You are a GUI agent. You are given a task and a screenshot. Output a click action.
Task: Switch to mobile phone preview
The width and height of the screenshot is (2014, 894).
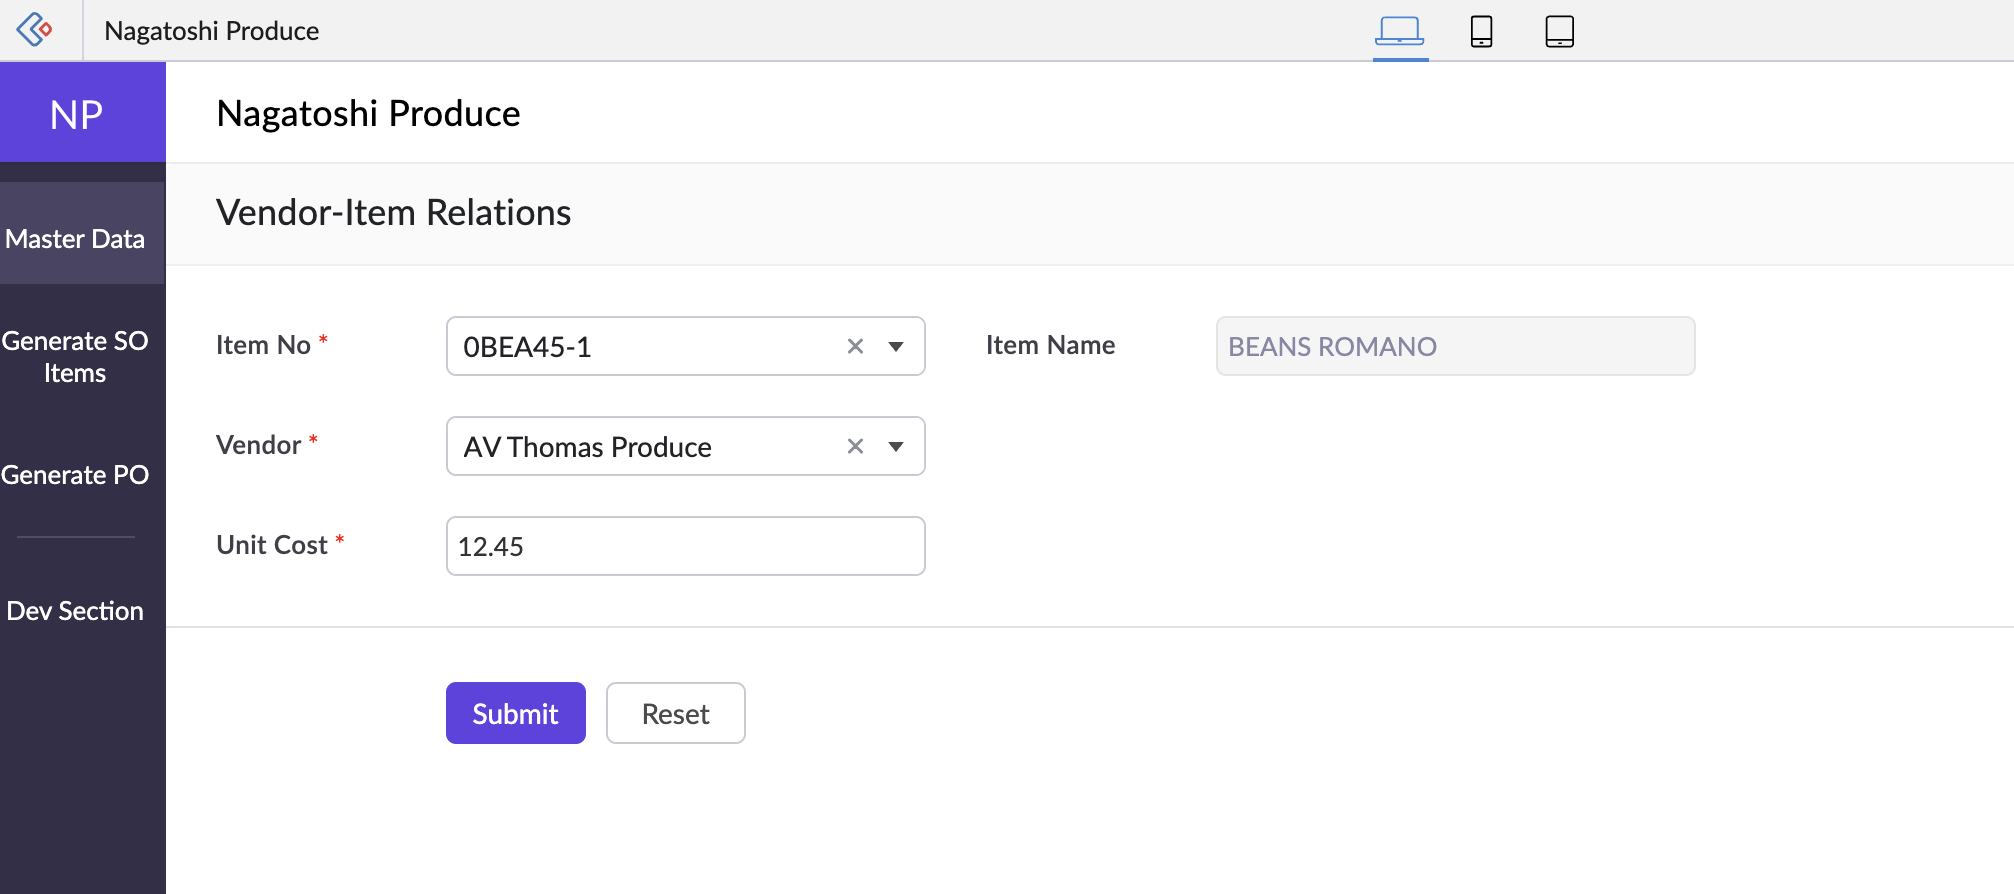tap(1481, 31)
